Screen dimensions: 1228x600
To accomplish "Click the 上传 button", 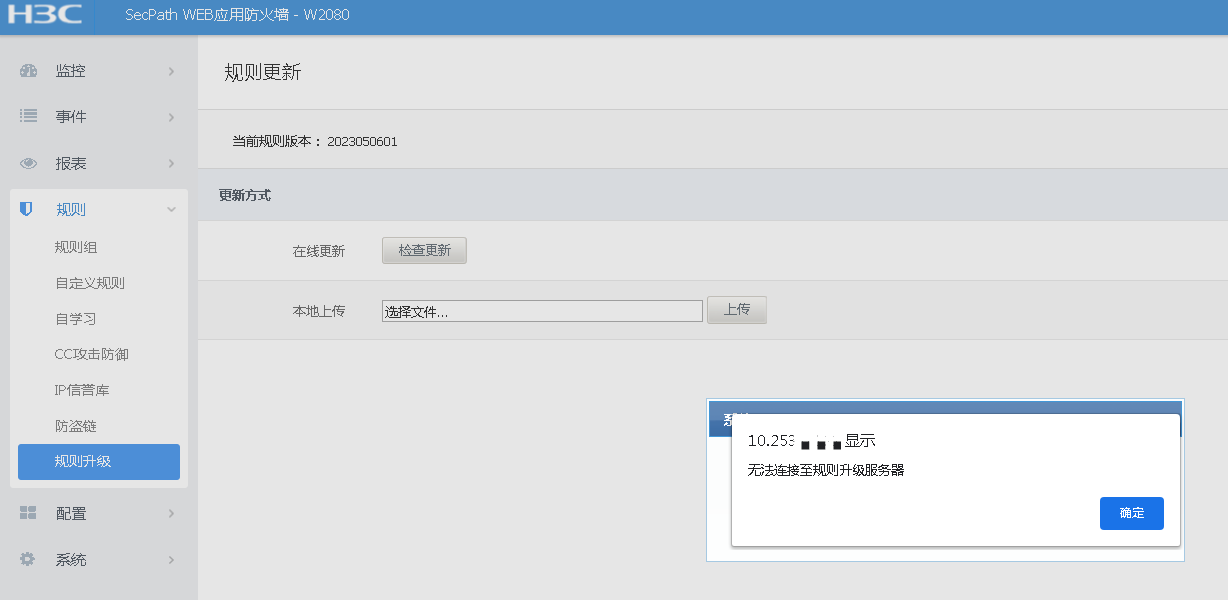I will tap(737, 310).
